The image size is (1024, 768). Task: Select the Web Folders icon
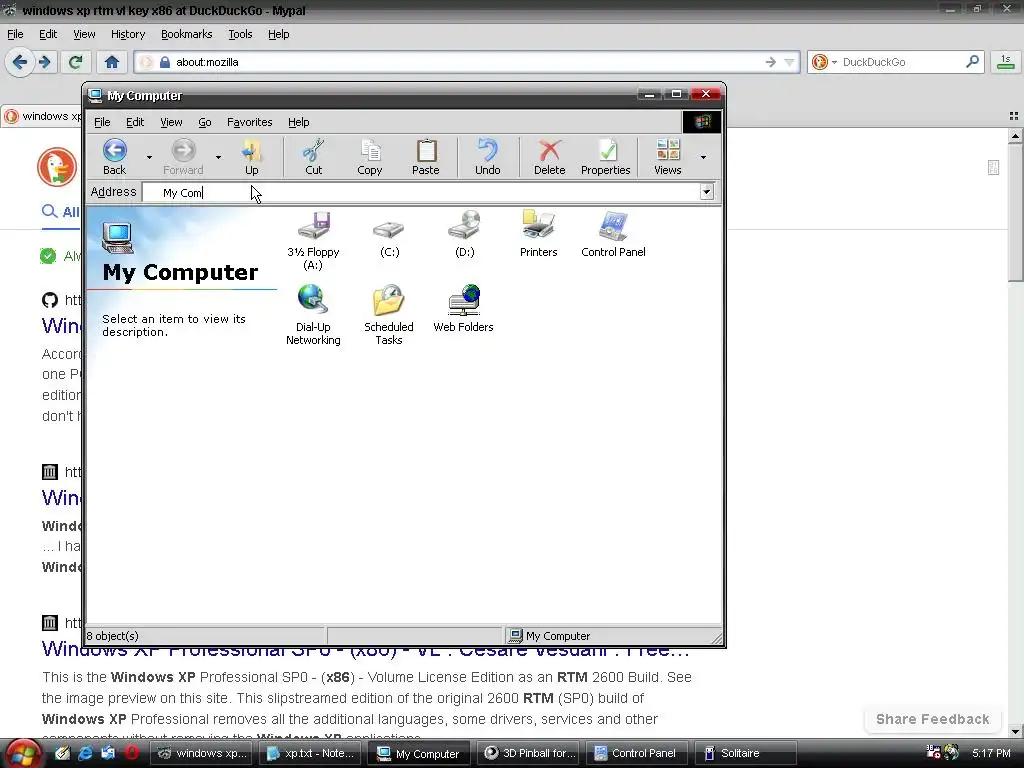point(464,308)
